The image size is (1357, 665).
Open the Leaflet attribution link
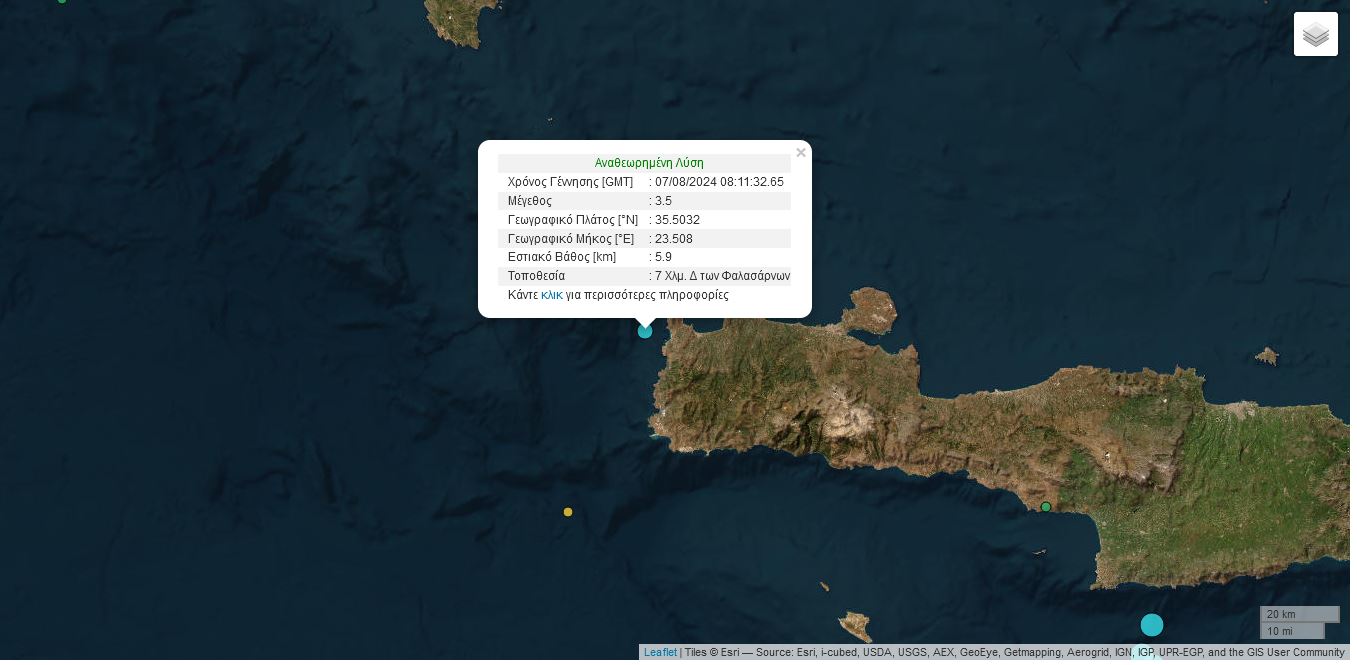coord(660,653)
